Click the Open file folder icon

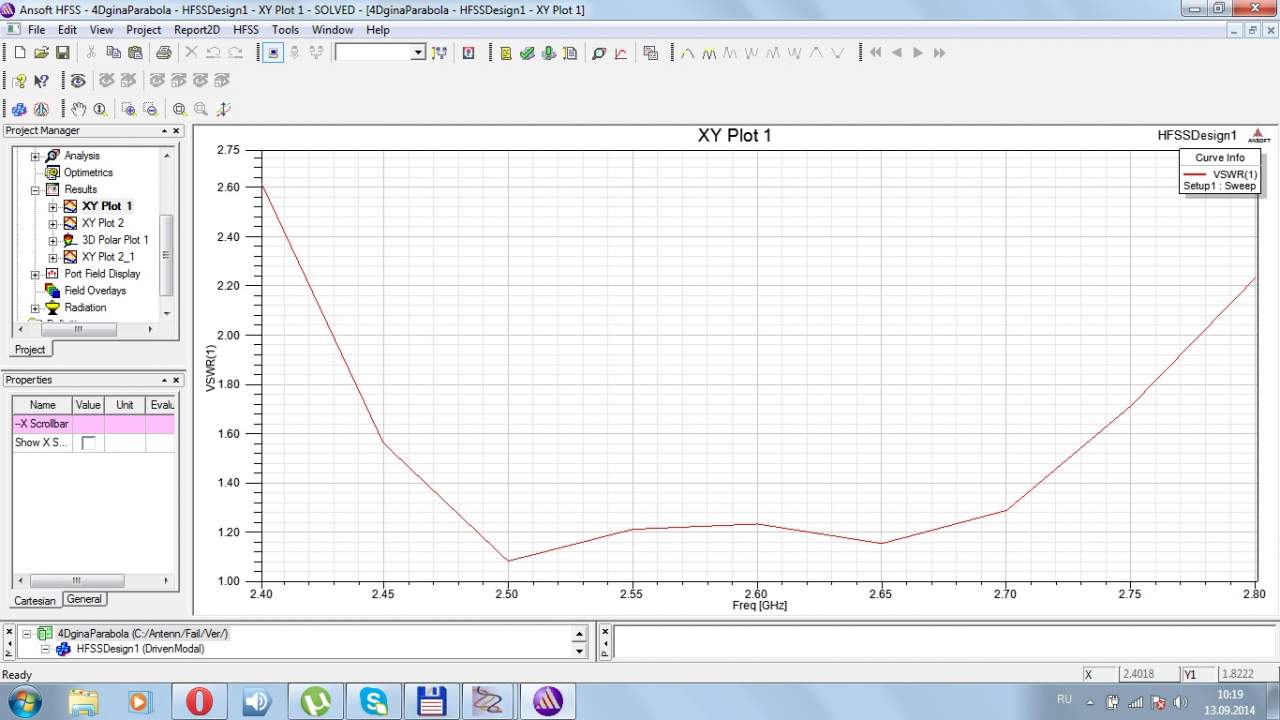click(x=41, y=52)
